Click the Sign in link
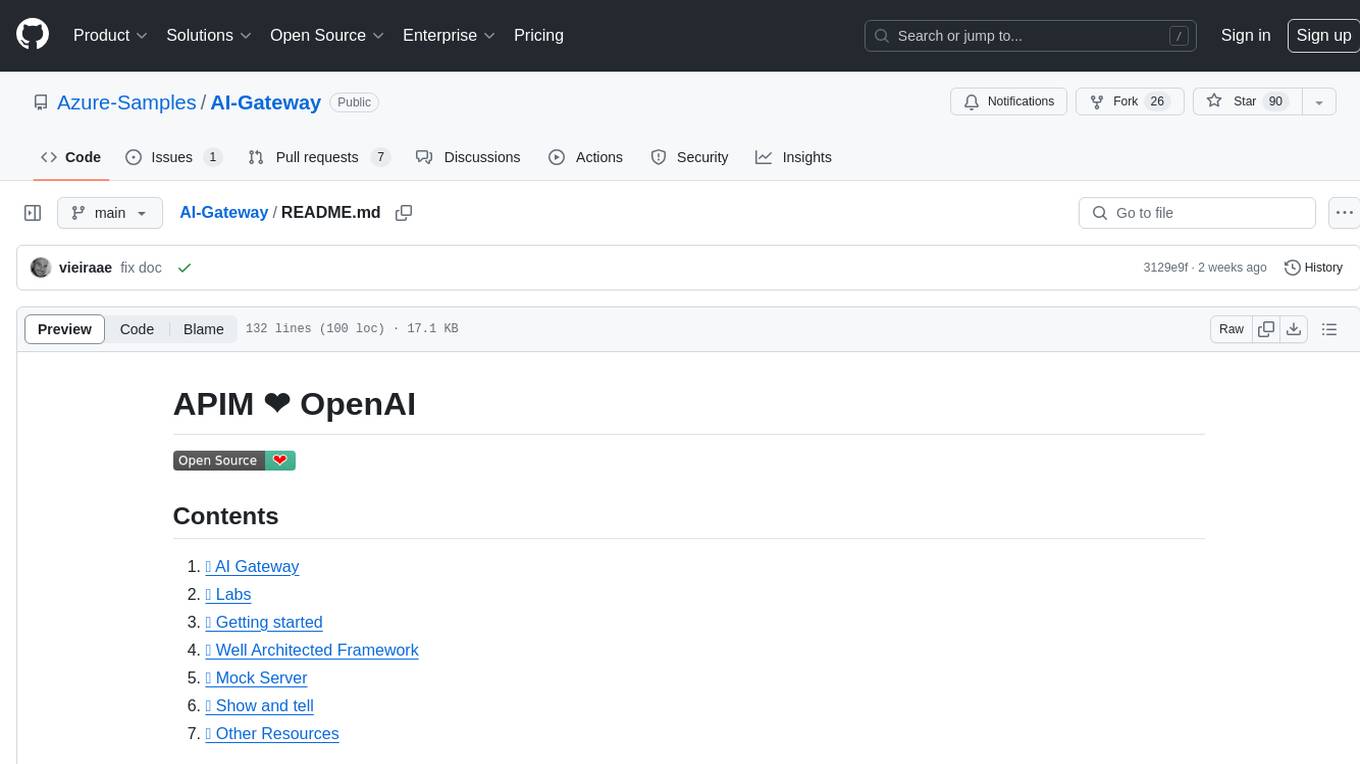The width and height of the screenshot is (1360, 764). pos(1245,35)
